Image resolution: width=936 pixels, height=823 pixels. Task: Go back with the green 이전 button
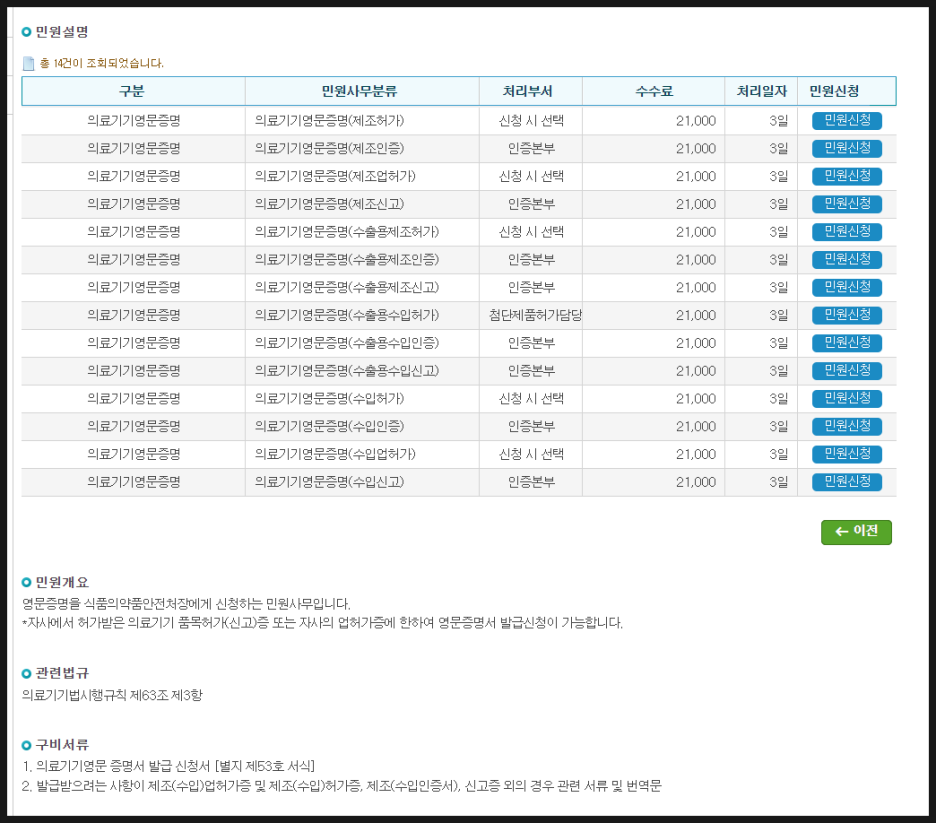pyautogui.click(x=856, y=532)
